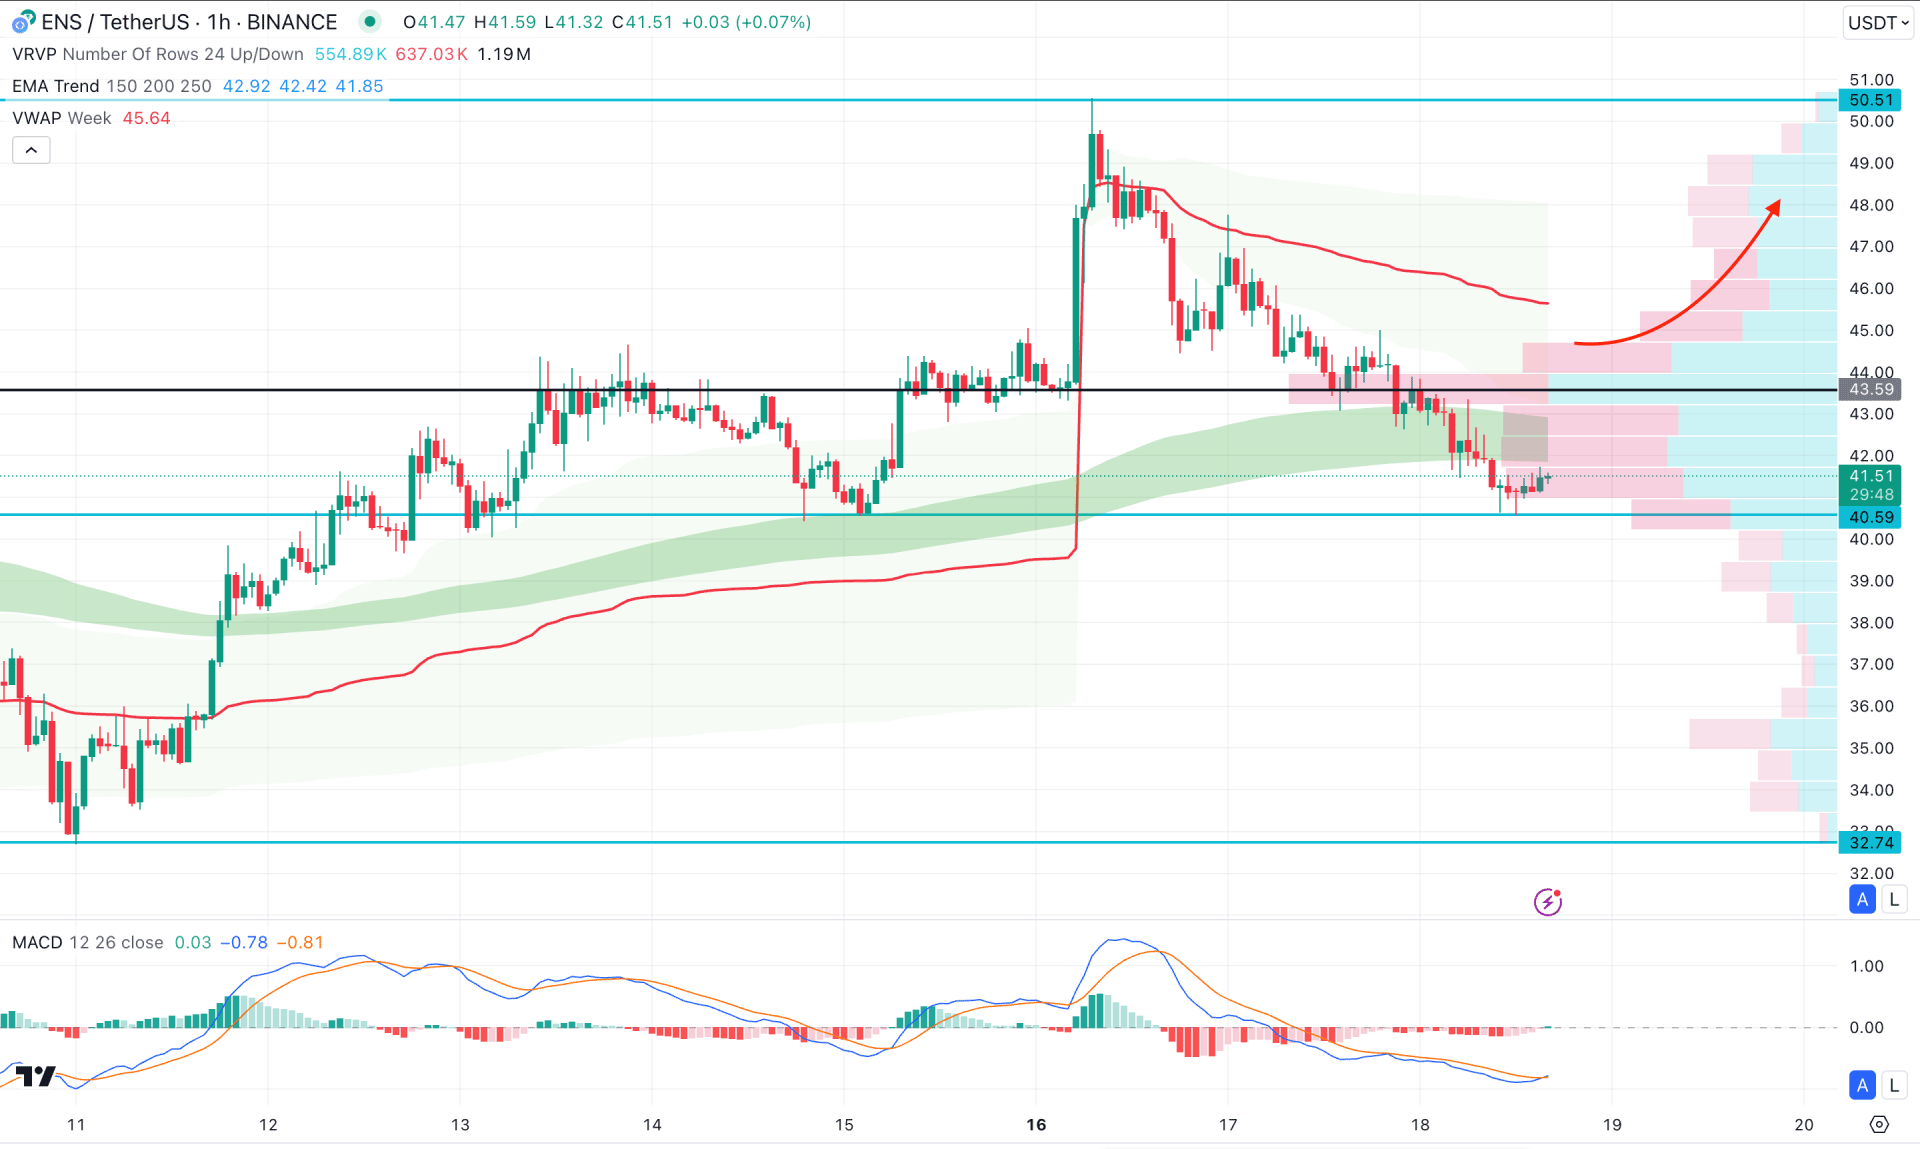Click the EMA value 42.92

(246, 86)
